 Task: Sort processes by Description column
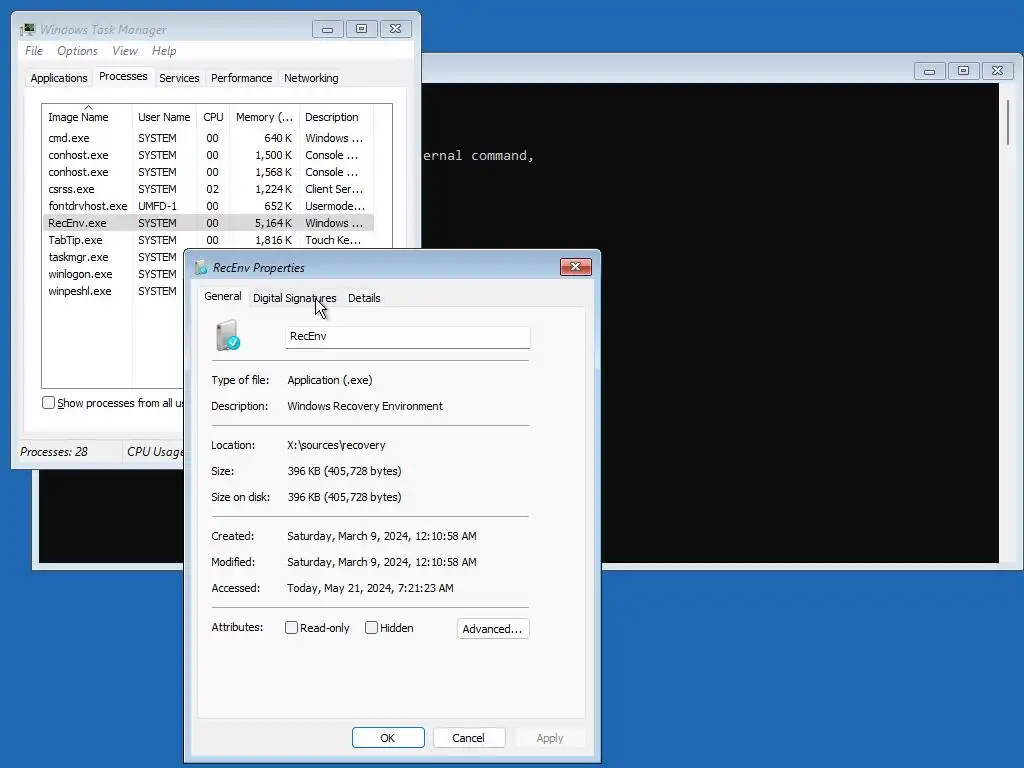[336, 117]
